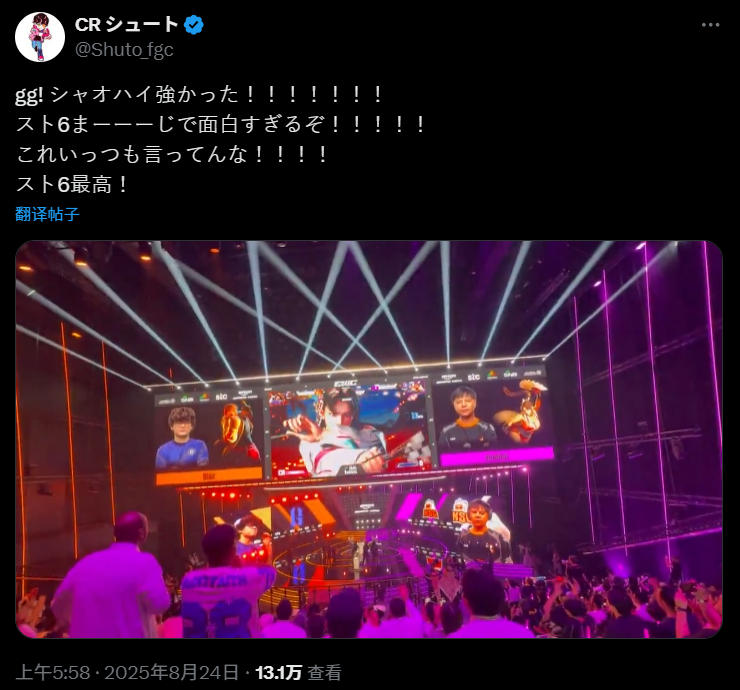Click the blue verified badge
This screenshot has width=740, height=690.
point(193,25)
